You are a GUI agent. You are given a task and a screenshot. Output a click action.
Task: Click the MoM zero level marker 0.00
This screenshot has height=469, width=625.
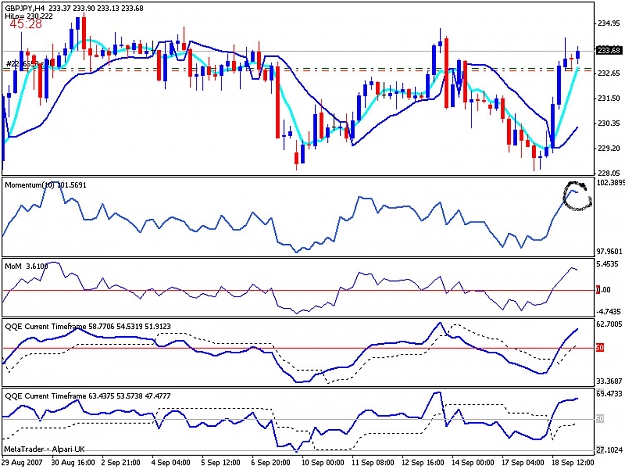[603, 290]
